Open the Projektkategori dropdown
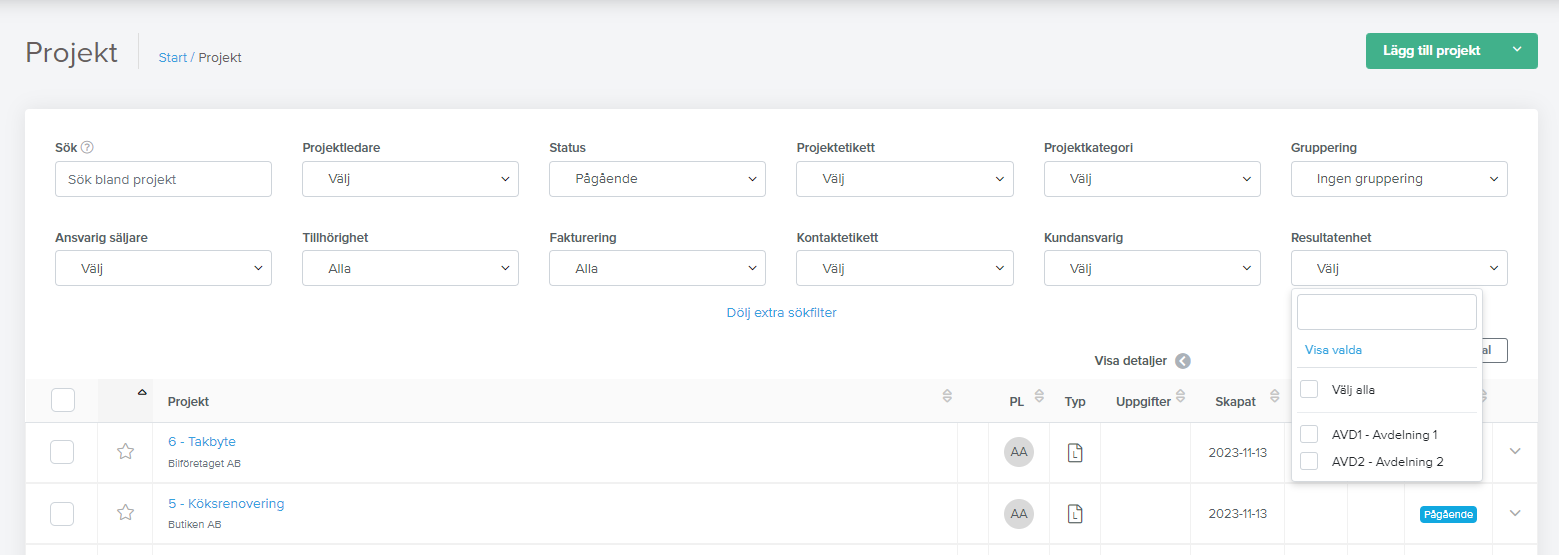This screenshot has height=555, width=1559. click(1152, 179)
